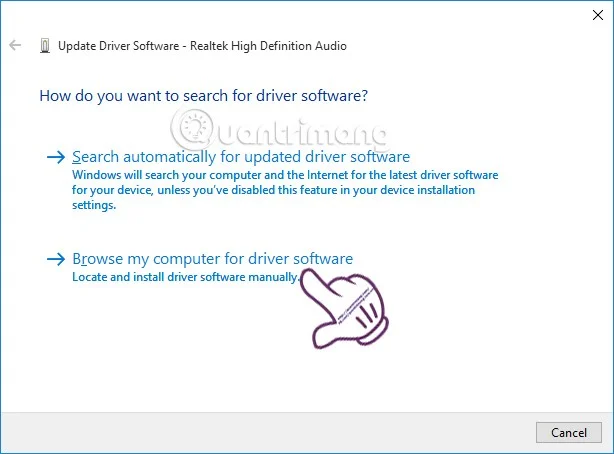Click the arrow icon beside Search automatically
The height and width of the screenshot is (454, 614).
pos(56,158)
